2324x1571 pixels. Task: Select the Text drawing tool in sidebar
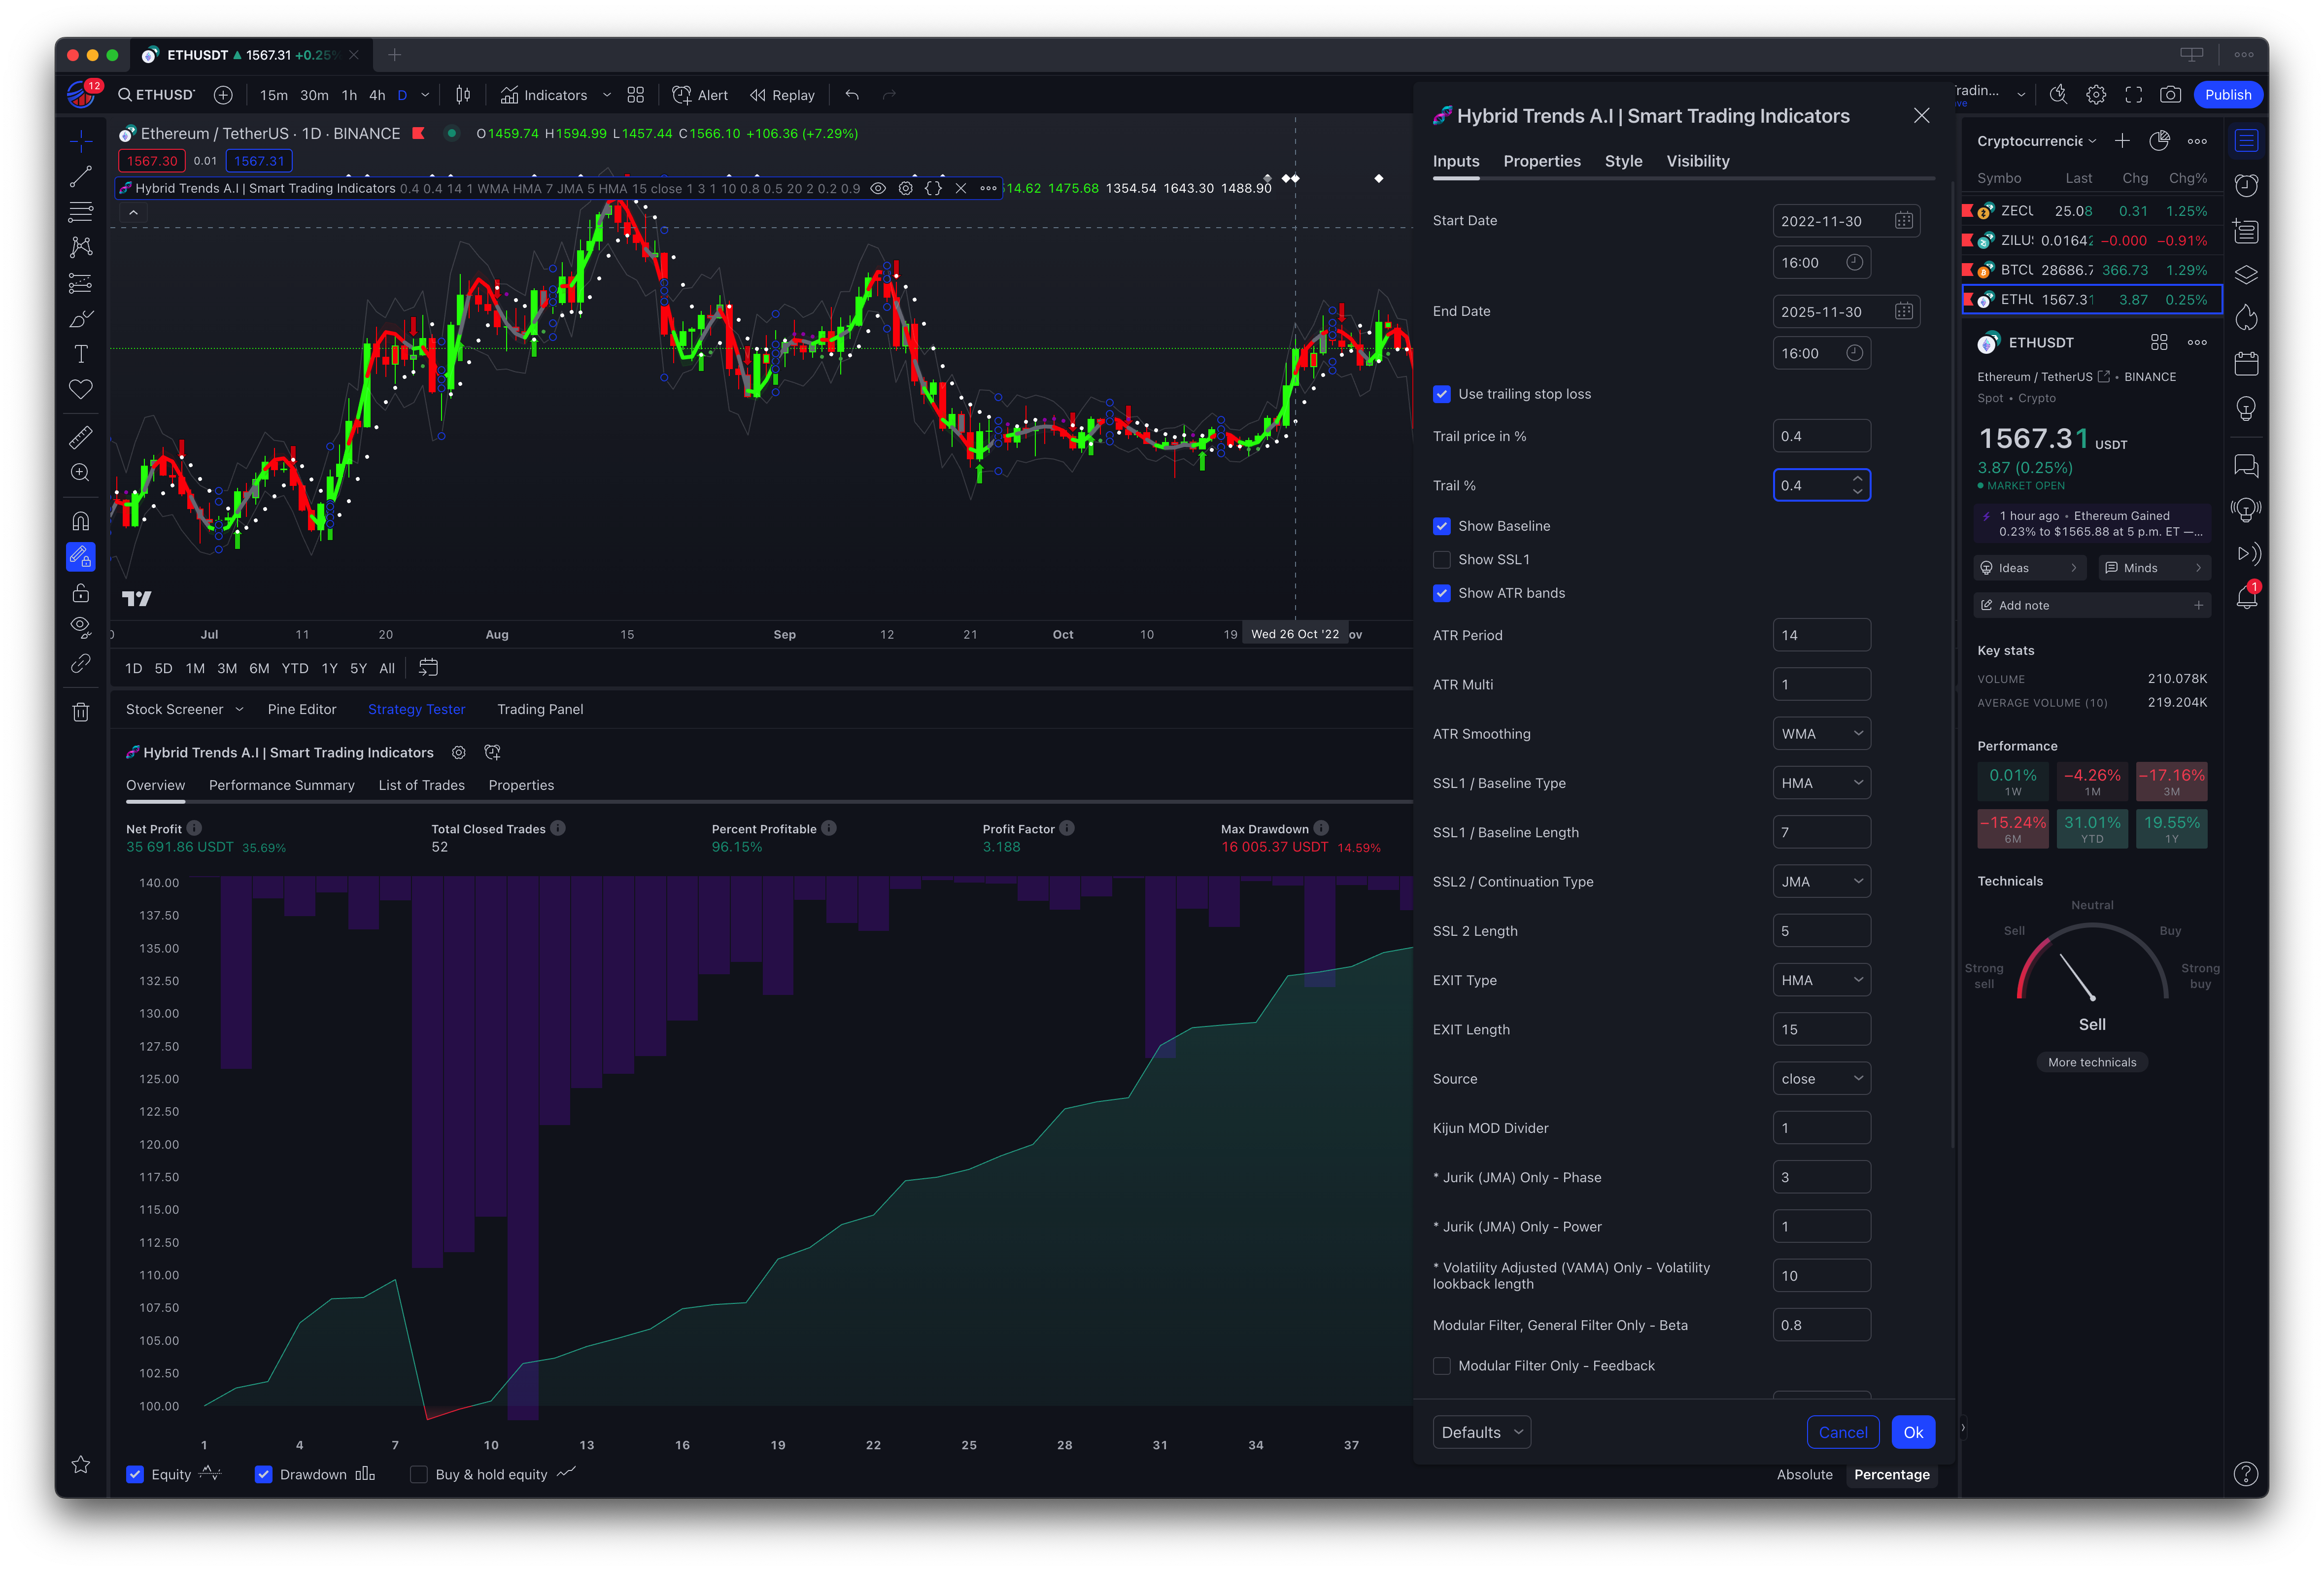(x=81, y=354)
